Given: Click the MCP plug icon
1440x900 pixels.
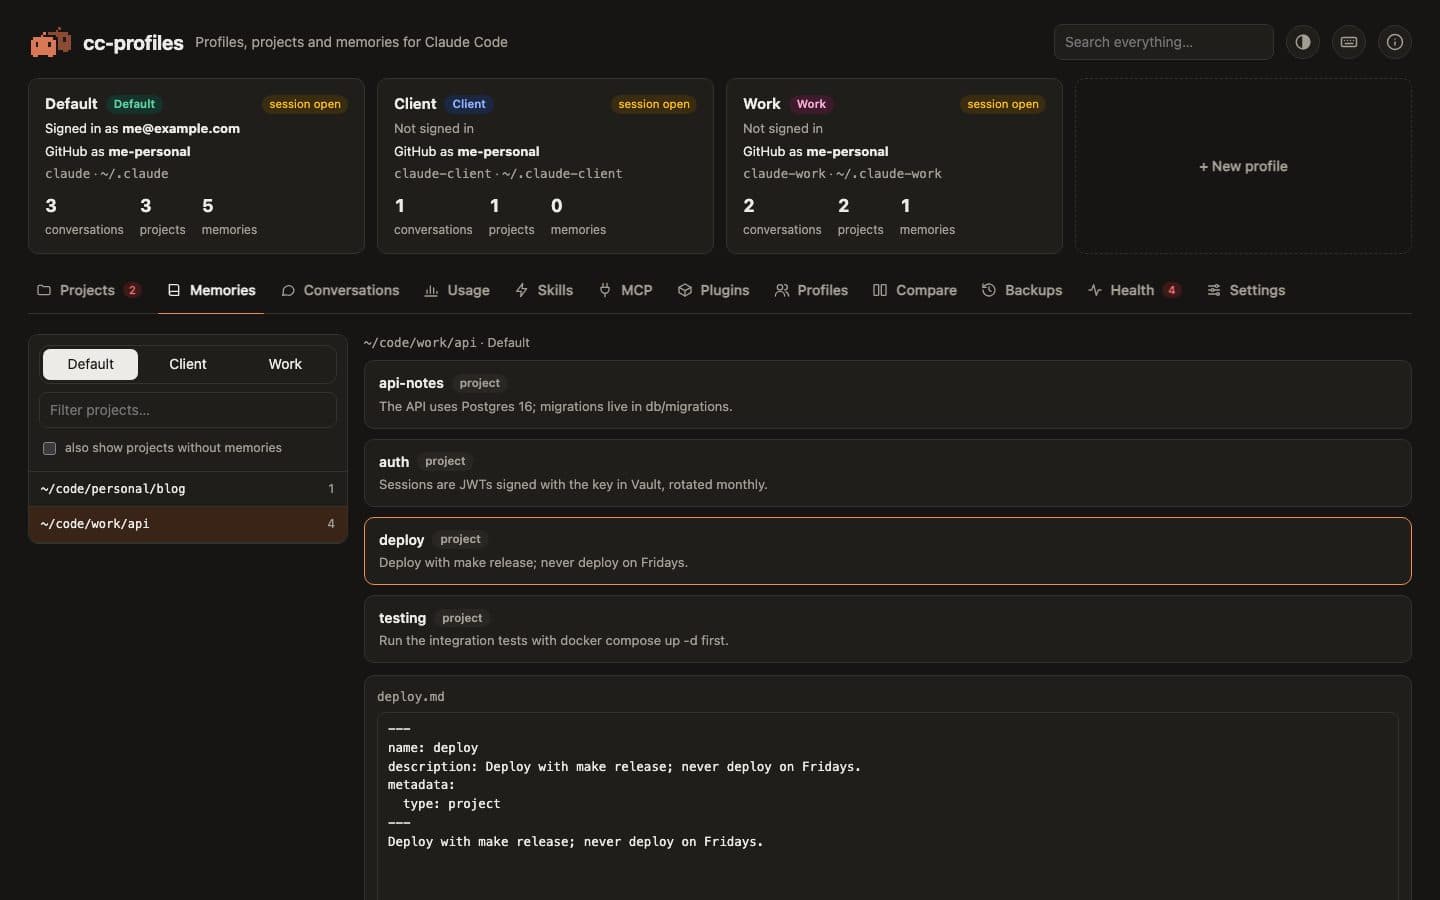Looking at the screenshot, I should (x=605, y=290).
